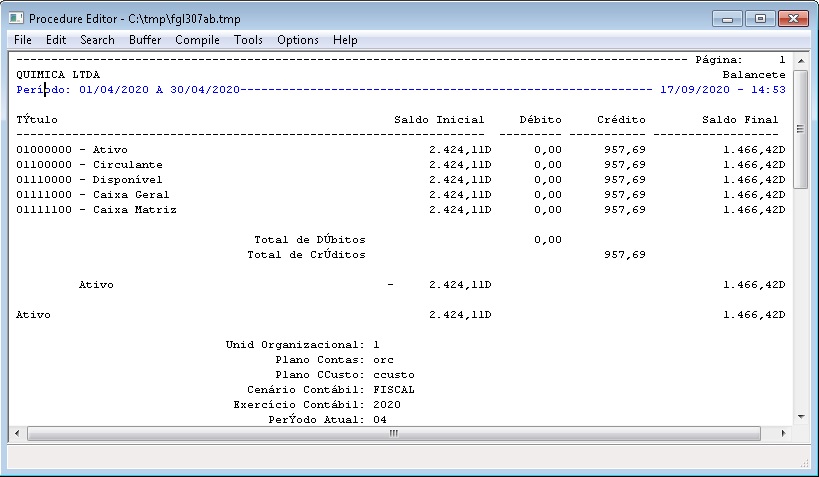Screen dimensions: 819x477
Task: Click the '01111100 - Caixa Matriz' row
Action: (401, 210)
